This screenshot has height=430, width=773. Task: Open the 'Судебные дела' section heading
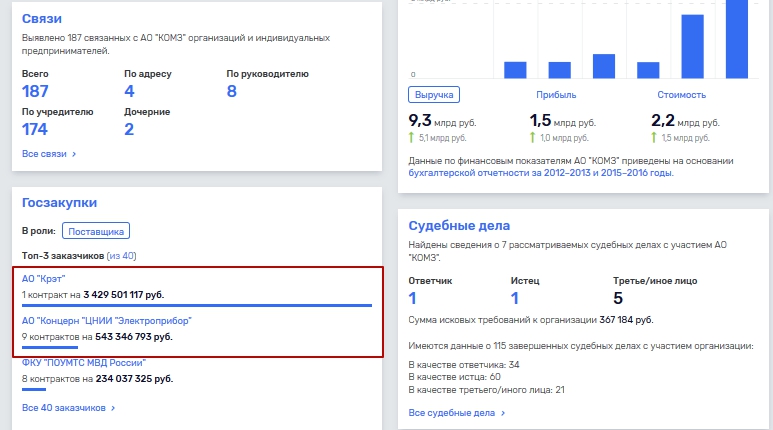tap(459, 226)
